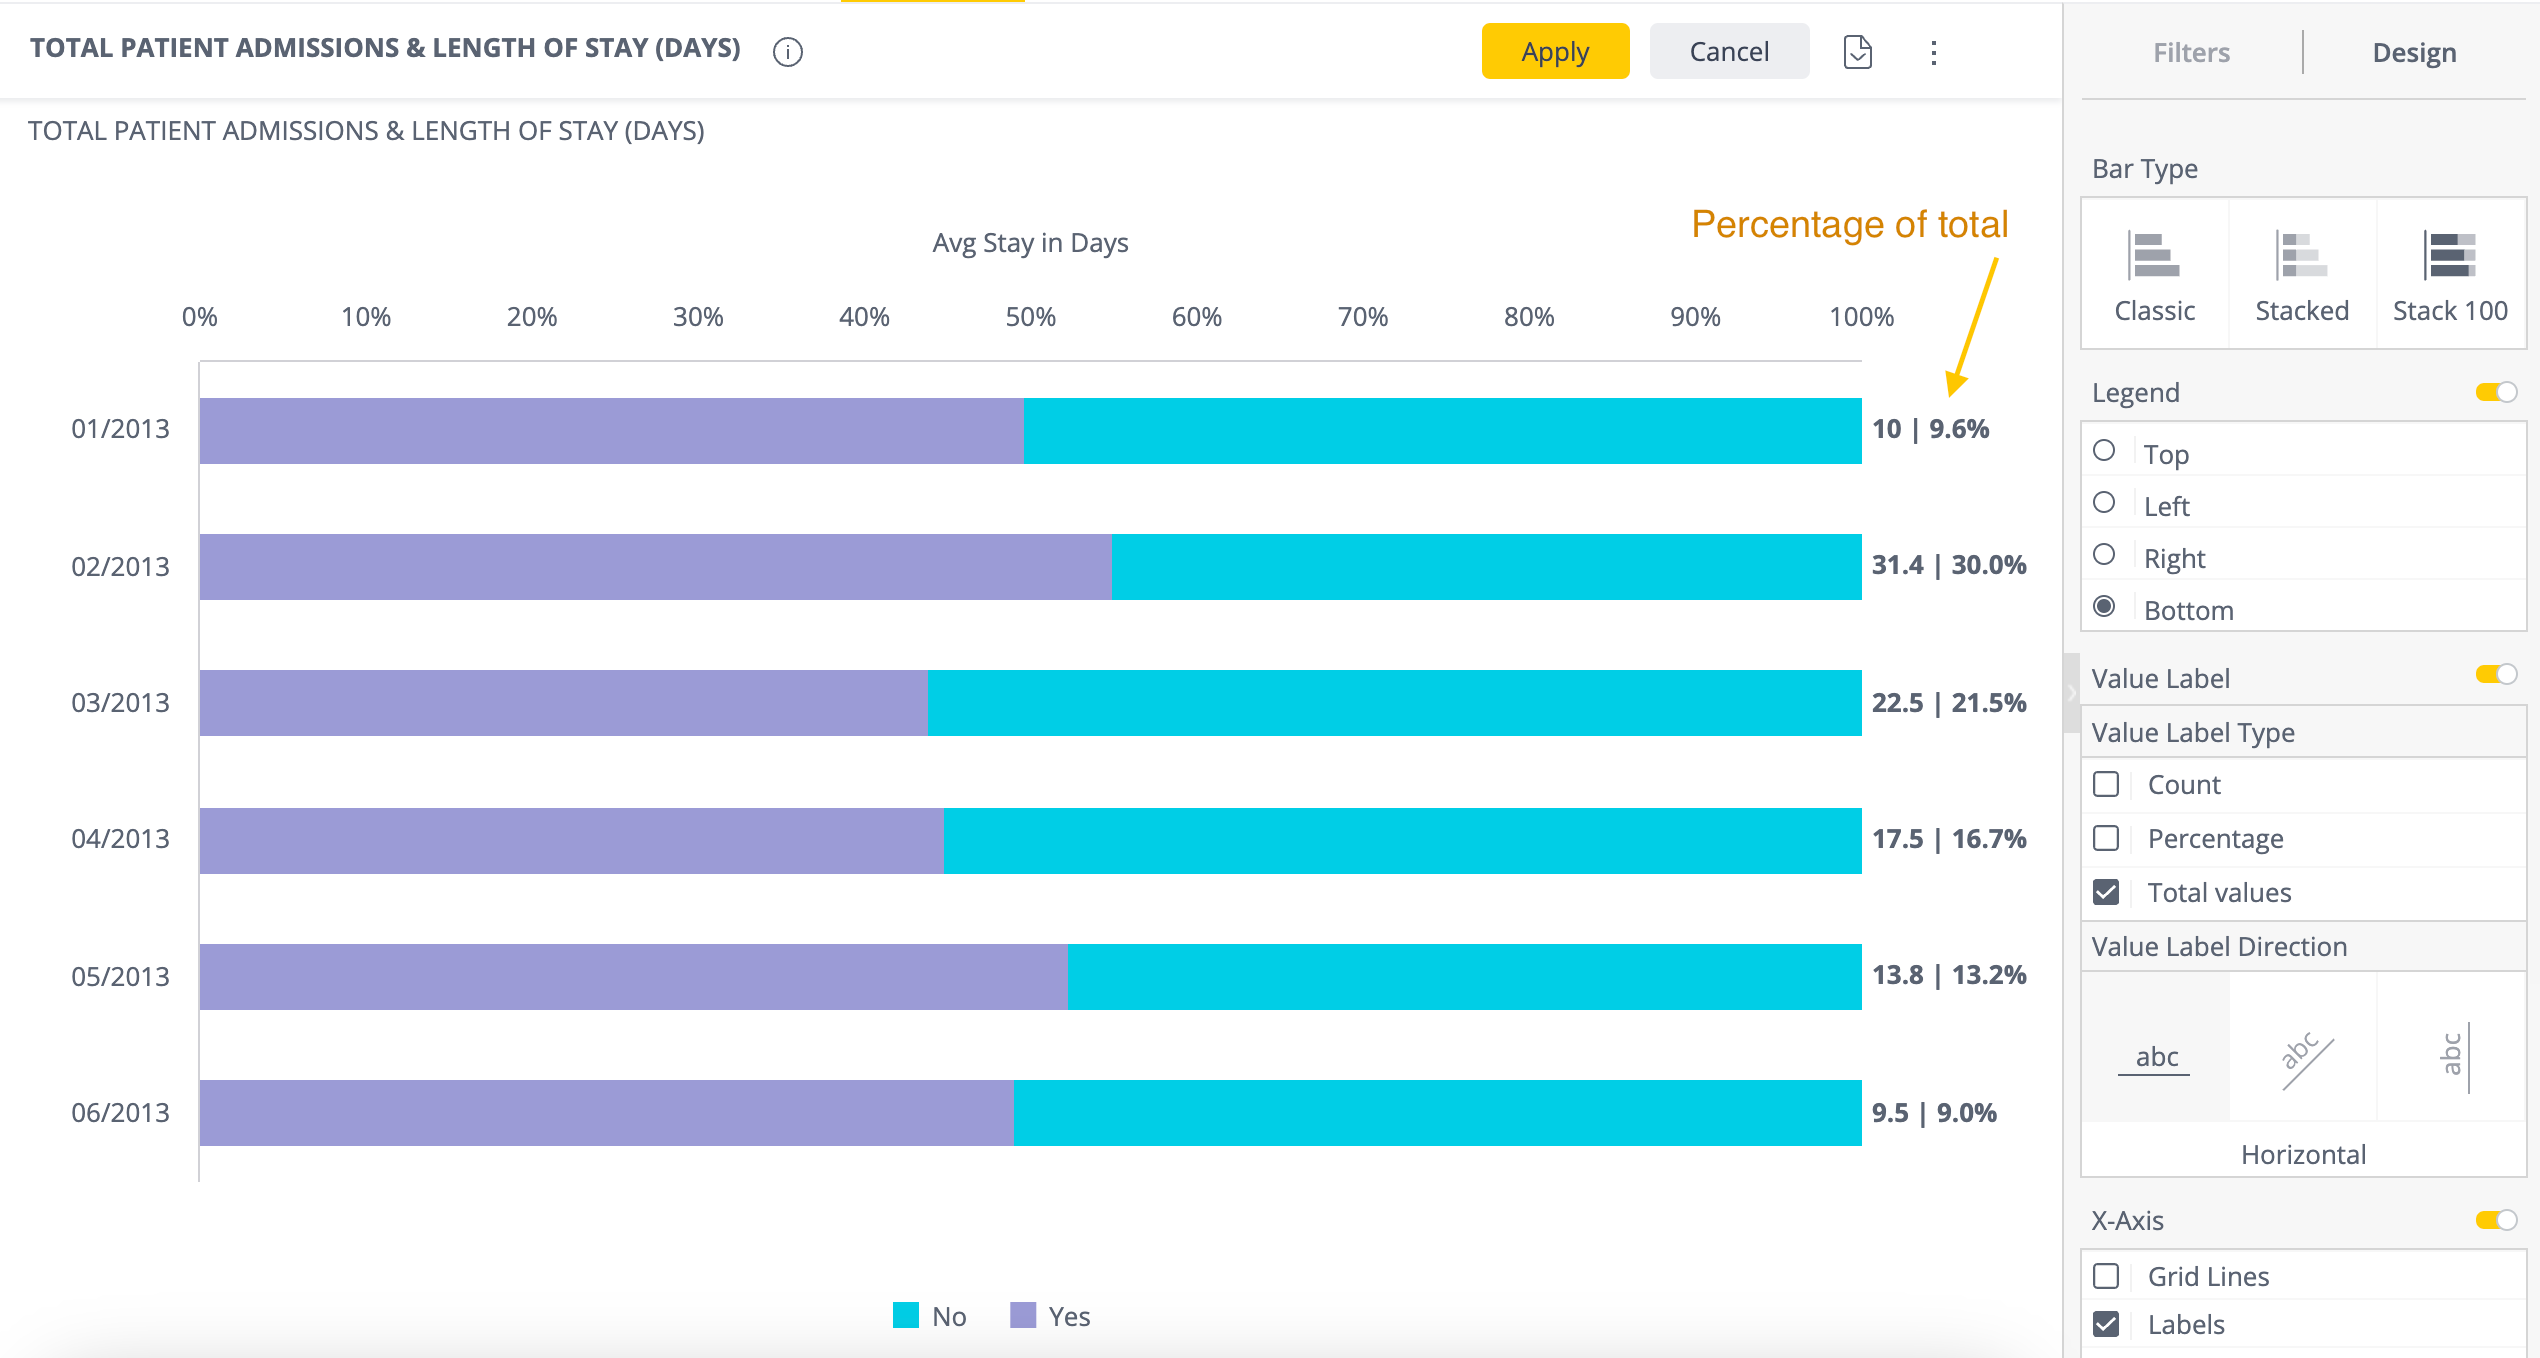Open the Design tab
2540x1358 pixels.
pyautogui.click(x=2414, y=52)
